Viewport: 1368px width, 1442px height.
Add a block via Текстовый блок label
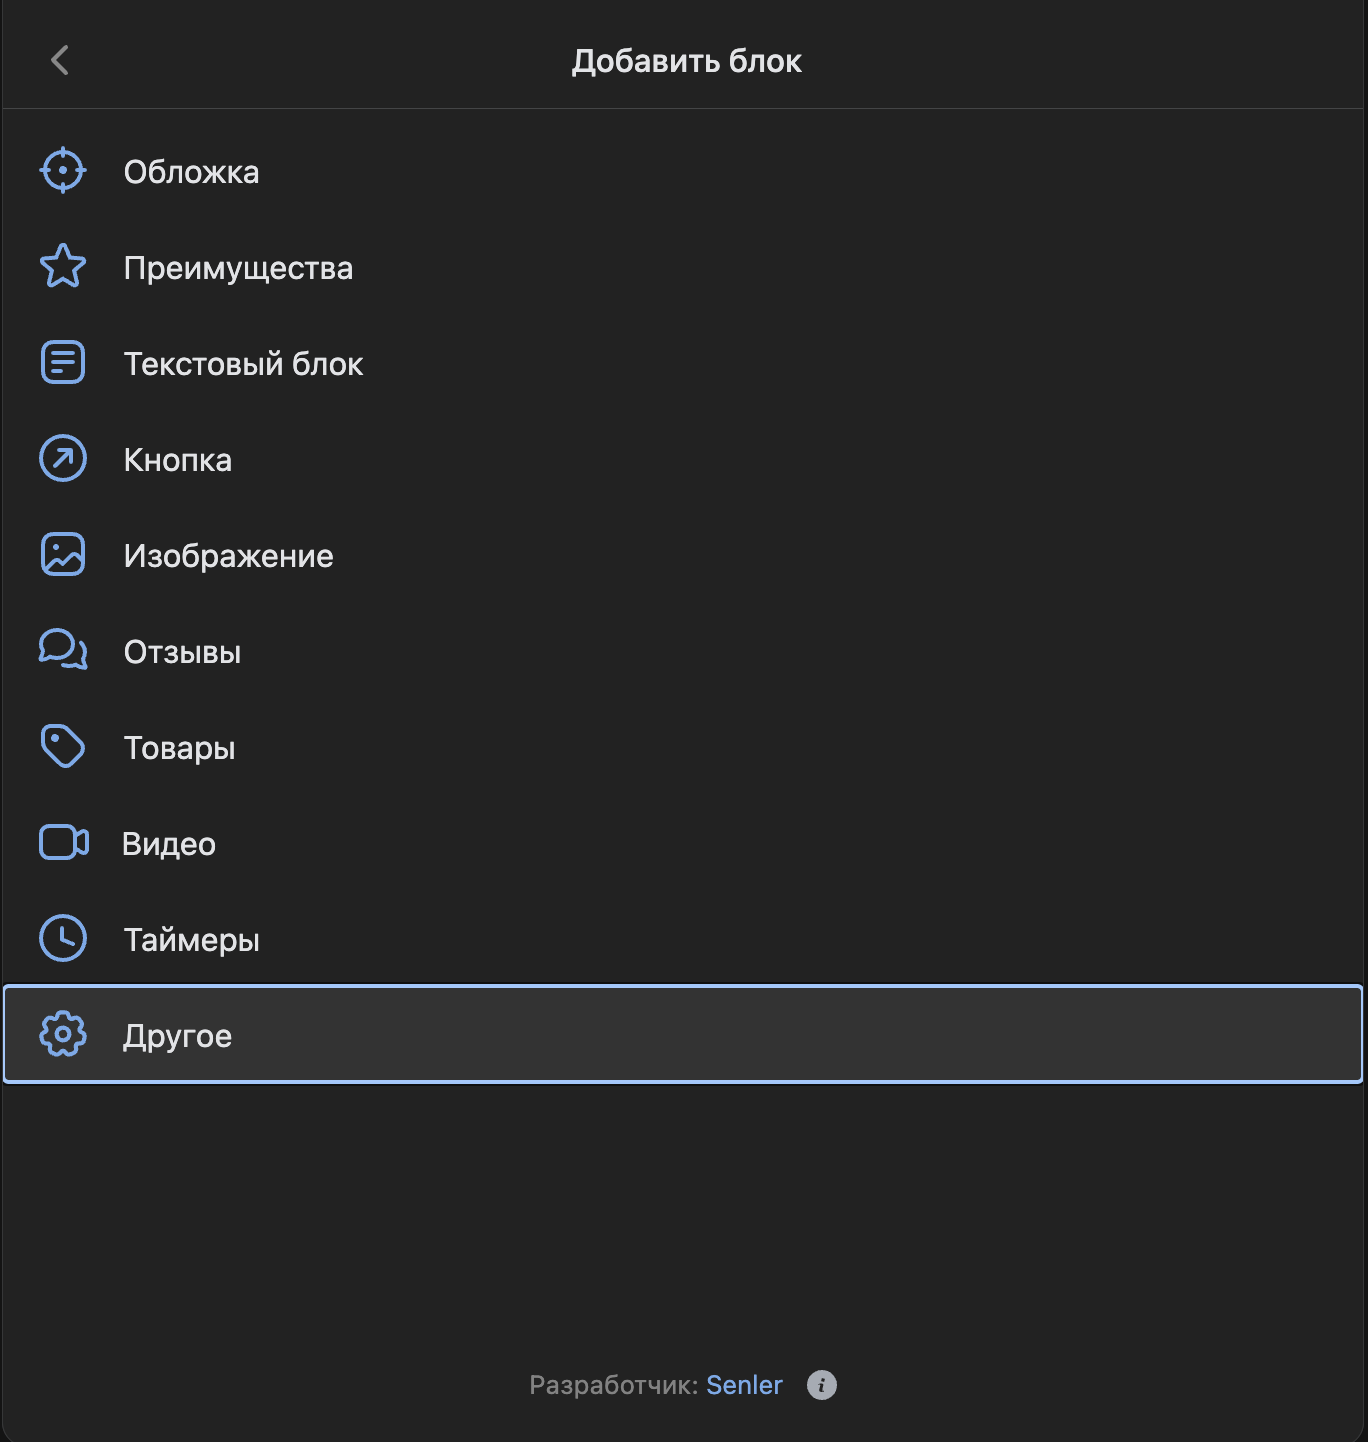click(243, 364)
